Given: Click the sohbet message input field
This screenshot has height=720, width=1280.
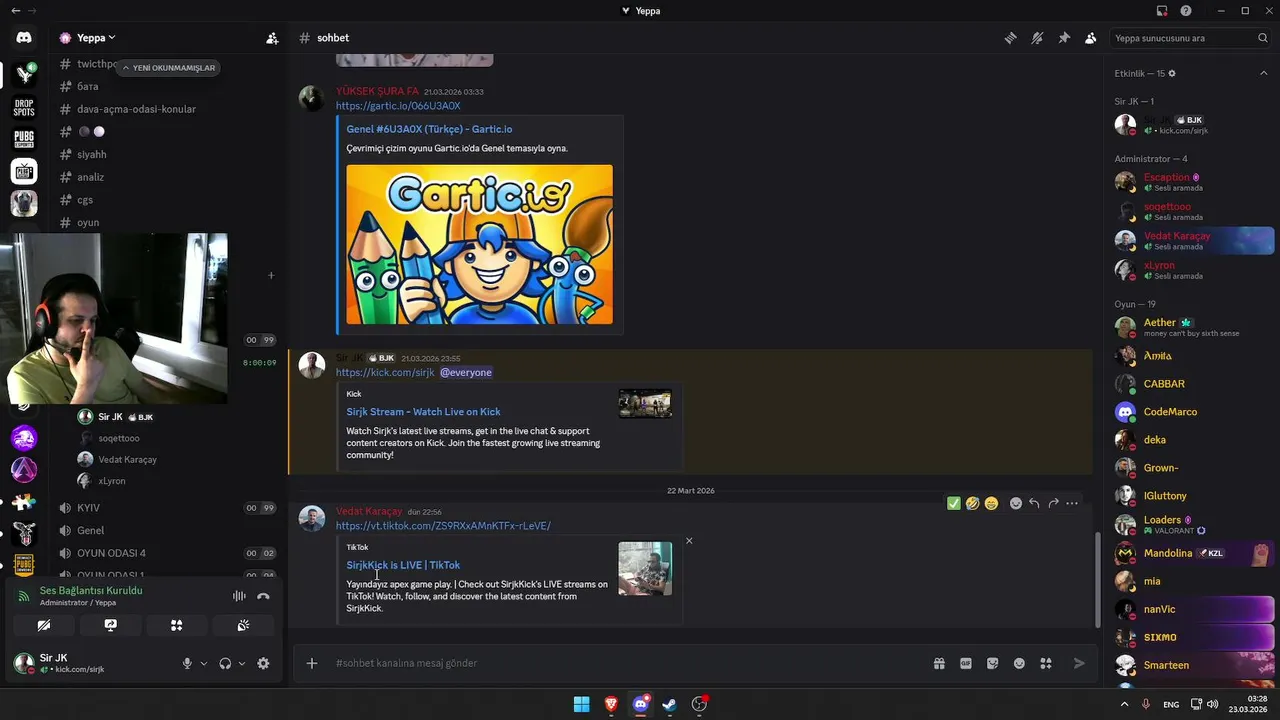Looking at the screenshot, I should (627, 663).
